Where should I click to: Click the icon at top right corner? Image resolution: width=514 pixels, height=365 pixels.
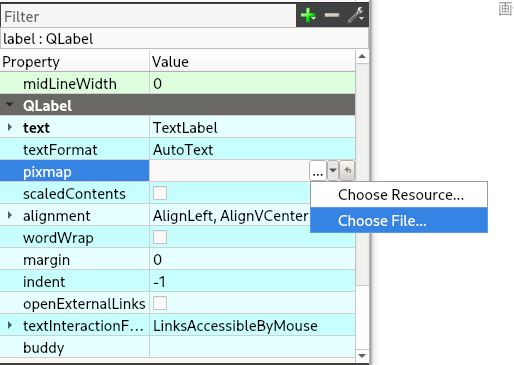[506, 9]
